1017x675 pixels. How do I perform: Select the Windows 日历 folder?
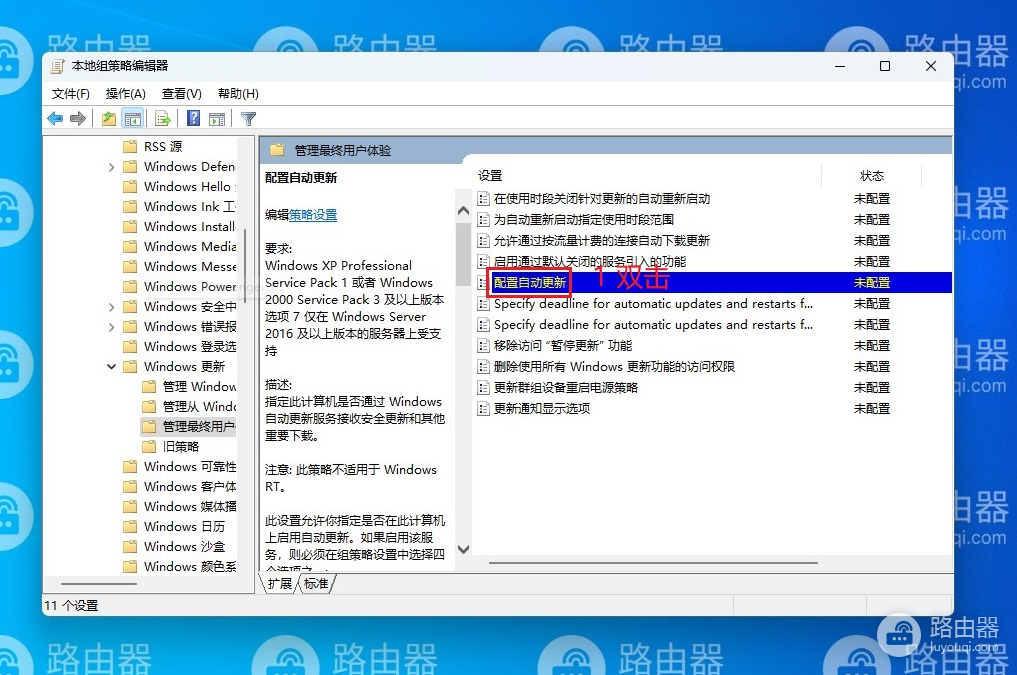pos(174,527)
